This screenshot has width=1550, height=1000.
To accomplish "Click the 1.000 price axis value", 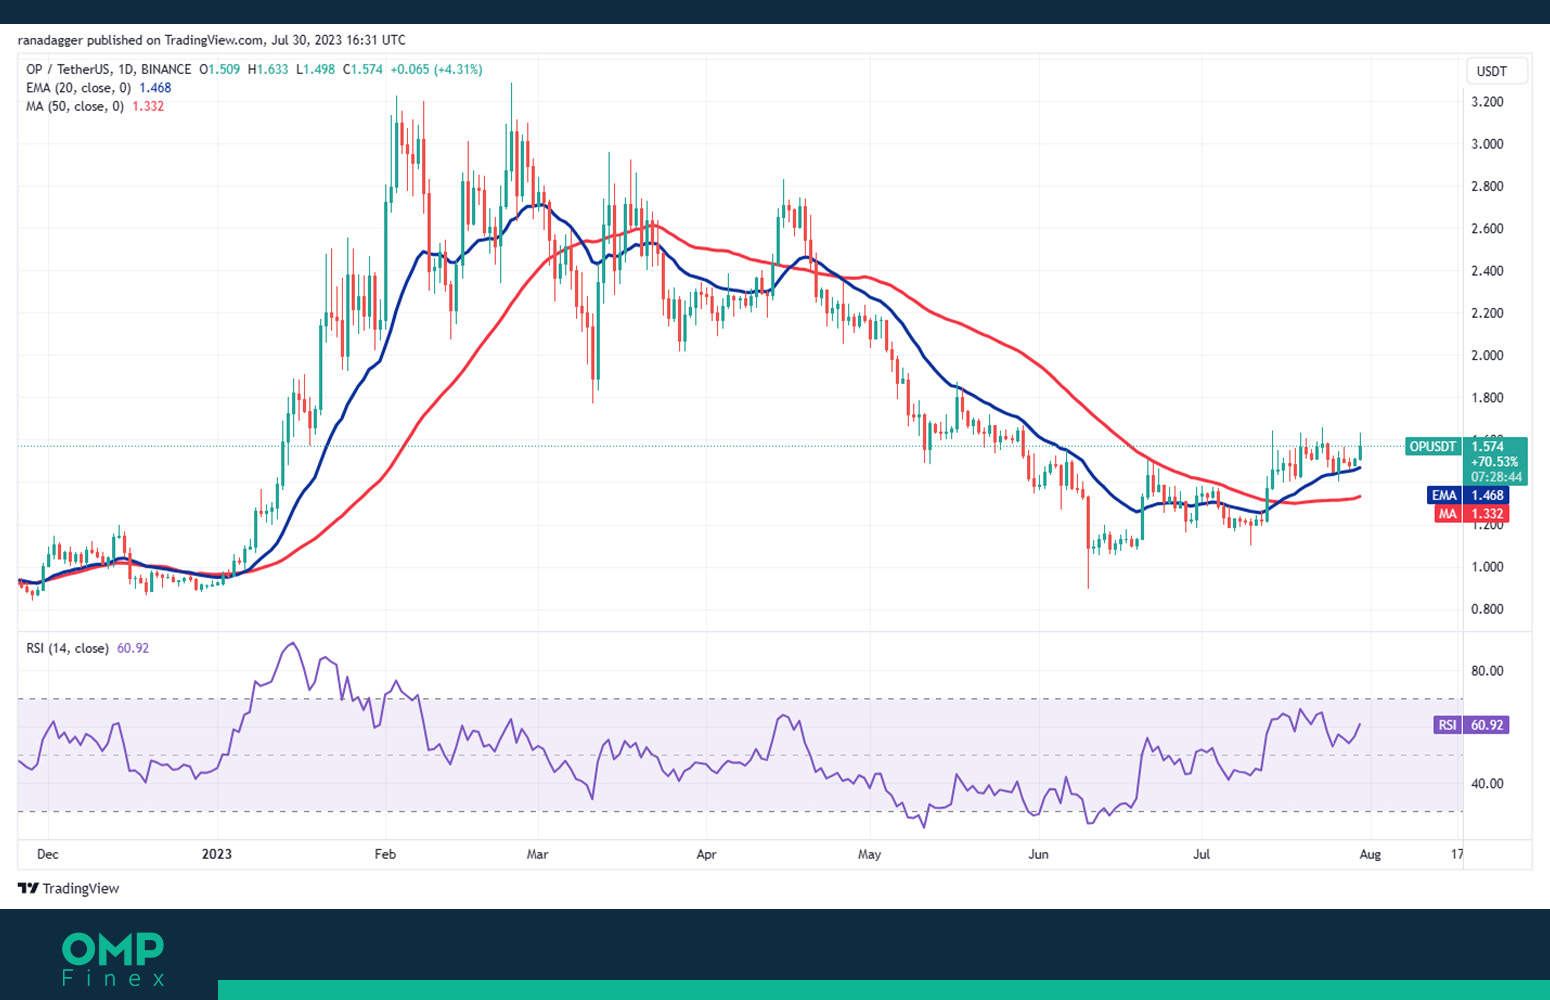I will [1487, 567].
